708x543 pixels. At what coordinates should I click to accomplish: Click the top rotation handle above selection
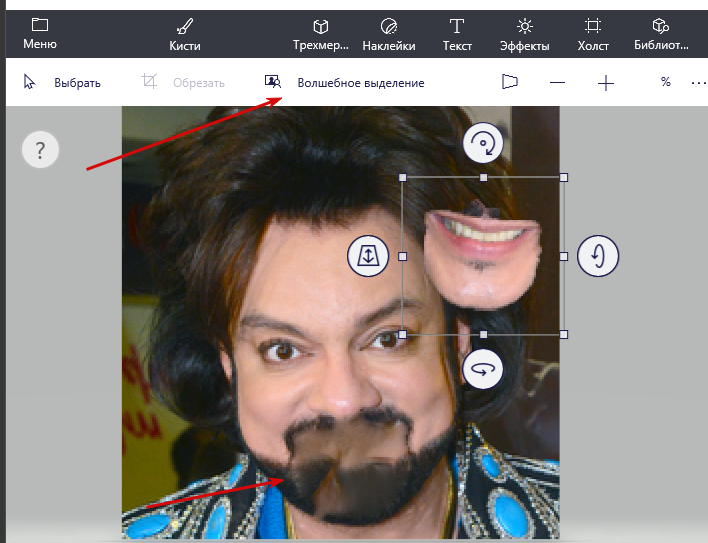pos(483,145)
